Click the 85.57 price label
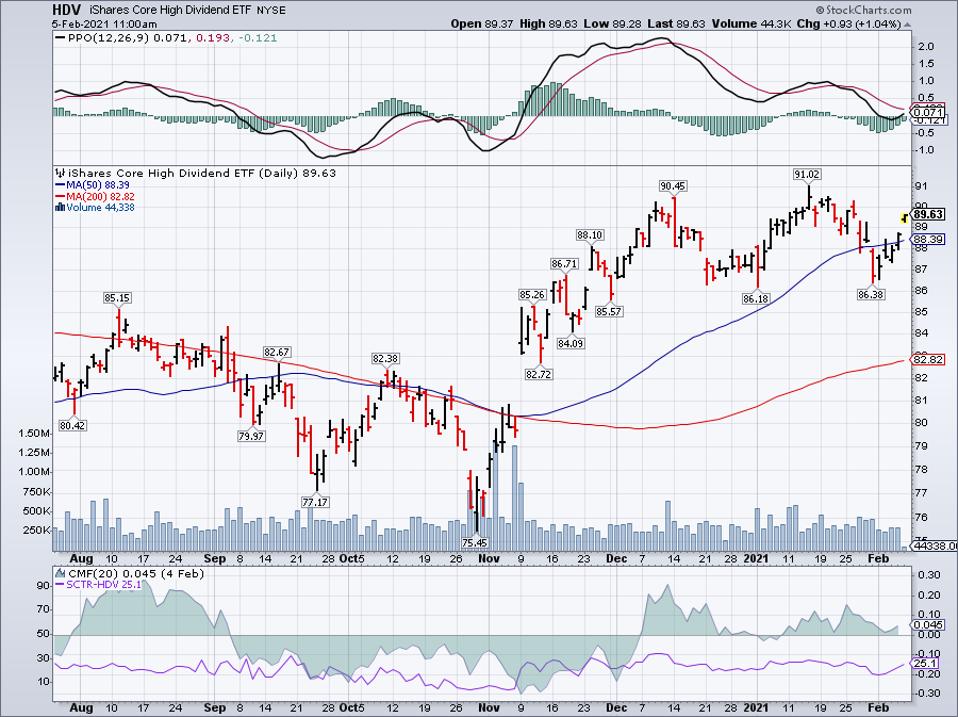Screen dimensions: 958x717 tap(609, 311)
